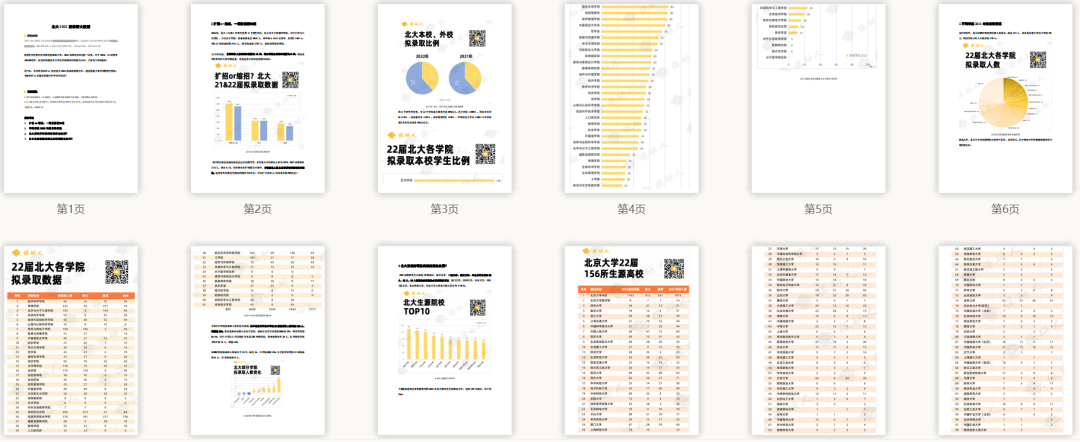Click the 第5页 page label
Screen dimensions: 1080x442
click(818, 209)
